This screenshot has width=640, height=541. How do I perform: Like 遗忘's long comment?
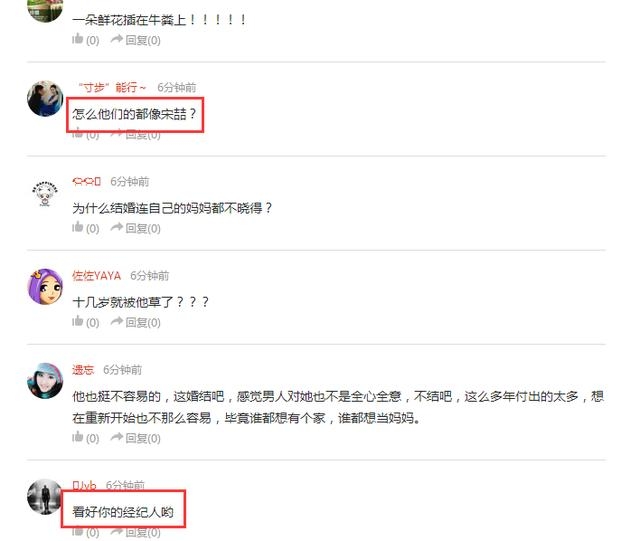point(85,438)
